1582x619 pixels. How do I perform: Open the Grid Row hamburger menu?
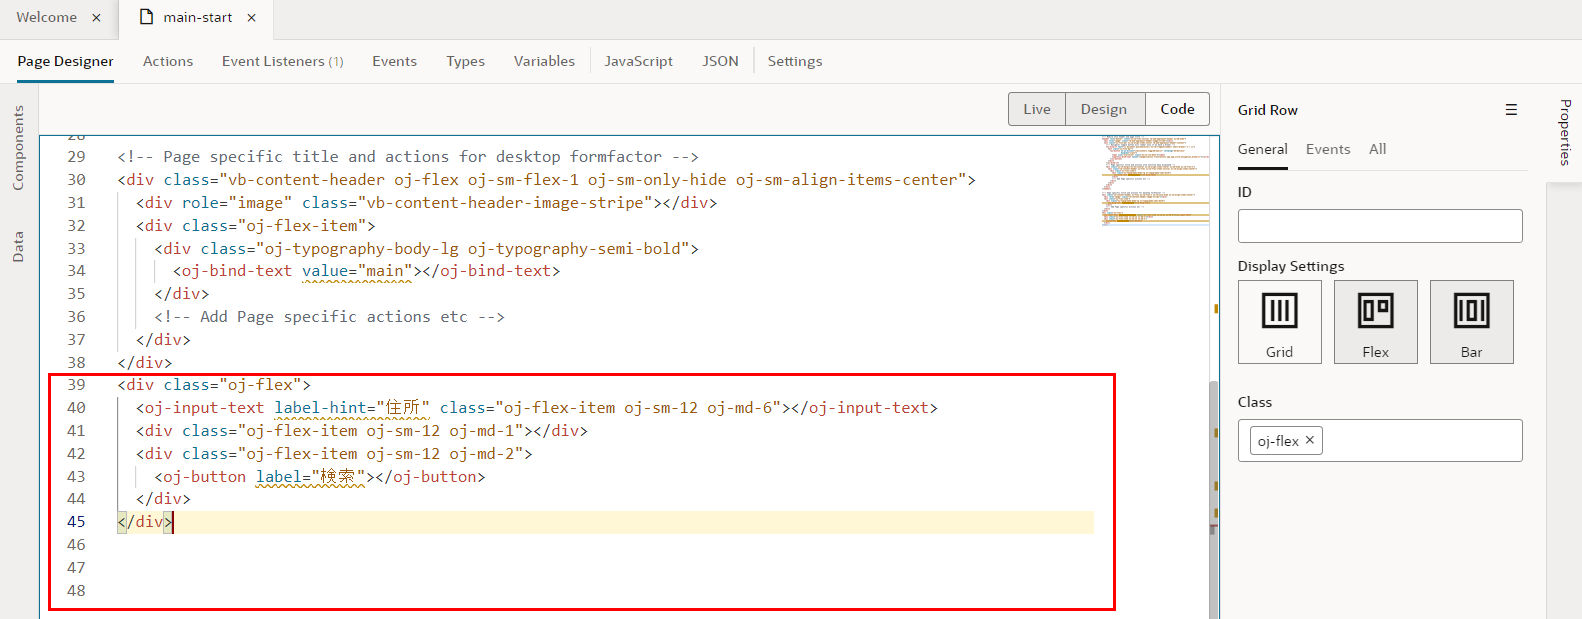click(x=1511, y=110)
